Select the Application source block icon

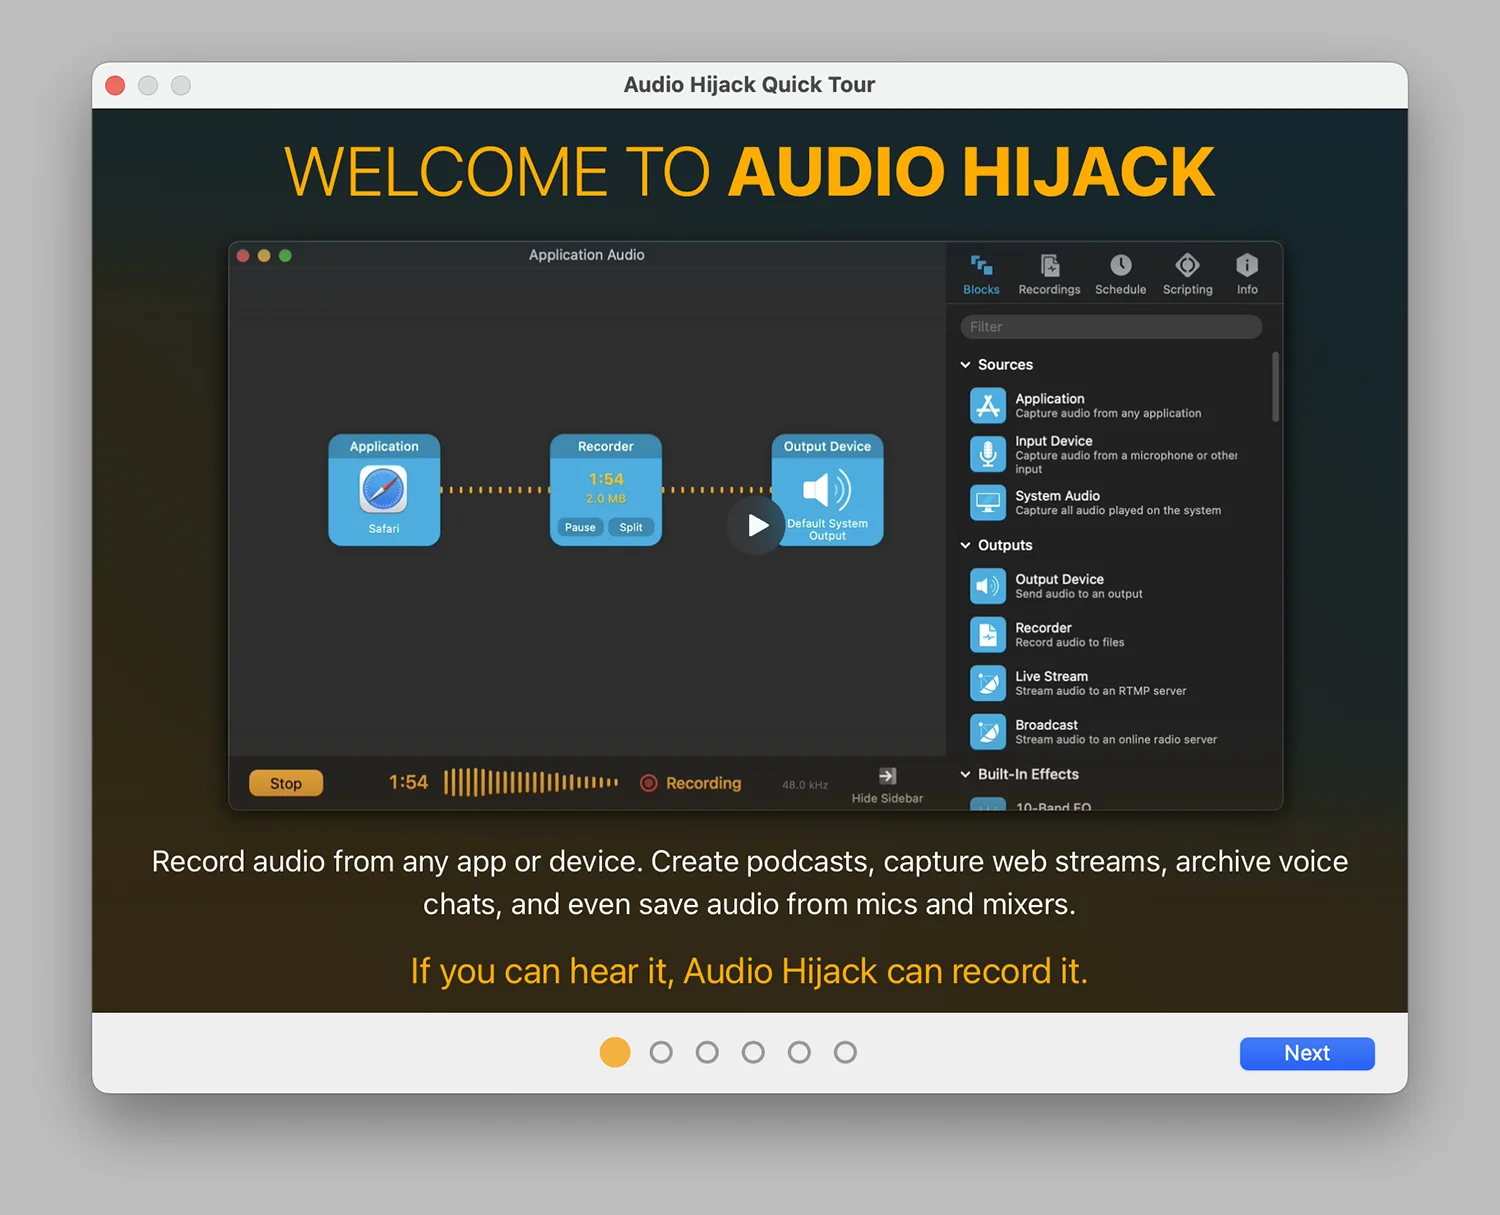988,405
